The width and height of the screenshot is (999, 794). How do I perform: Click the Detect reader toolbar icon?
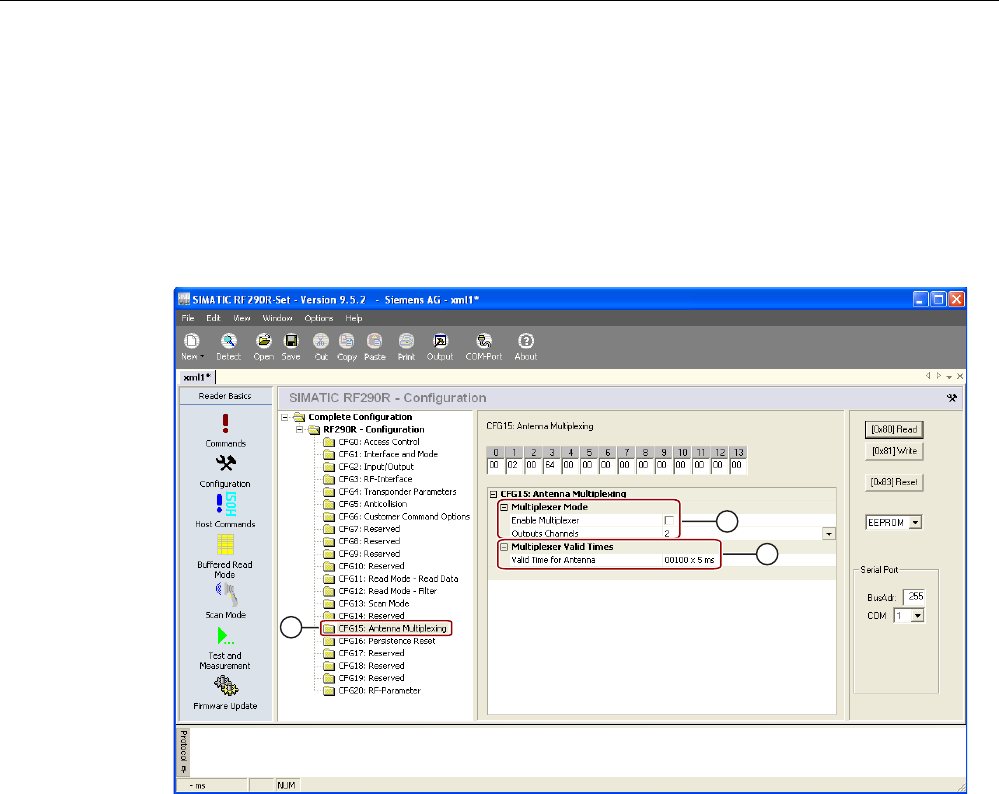click(x=229, y=341)
